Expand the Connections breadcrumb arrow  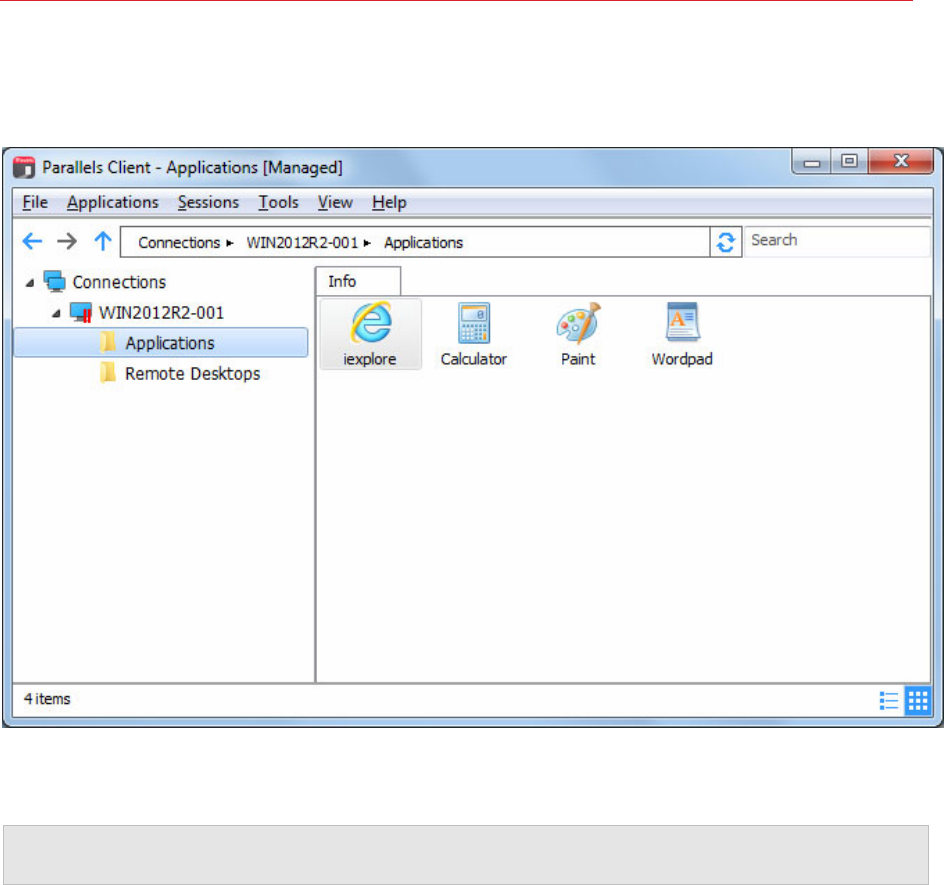pos(229,243)
